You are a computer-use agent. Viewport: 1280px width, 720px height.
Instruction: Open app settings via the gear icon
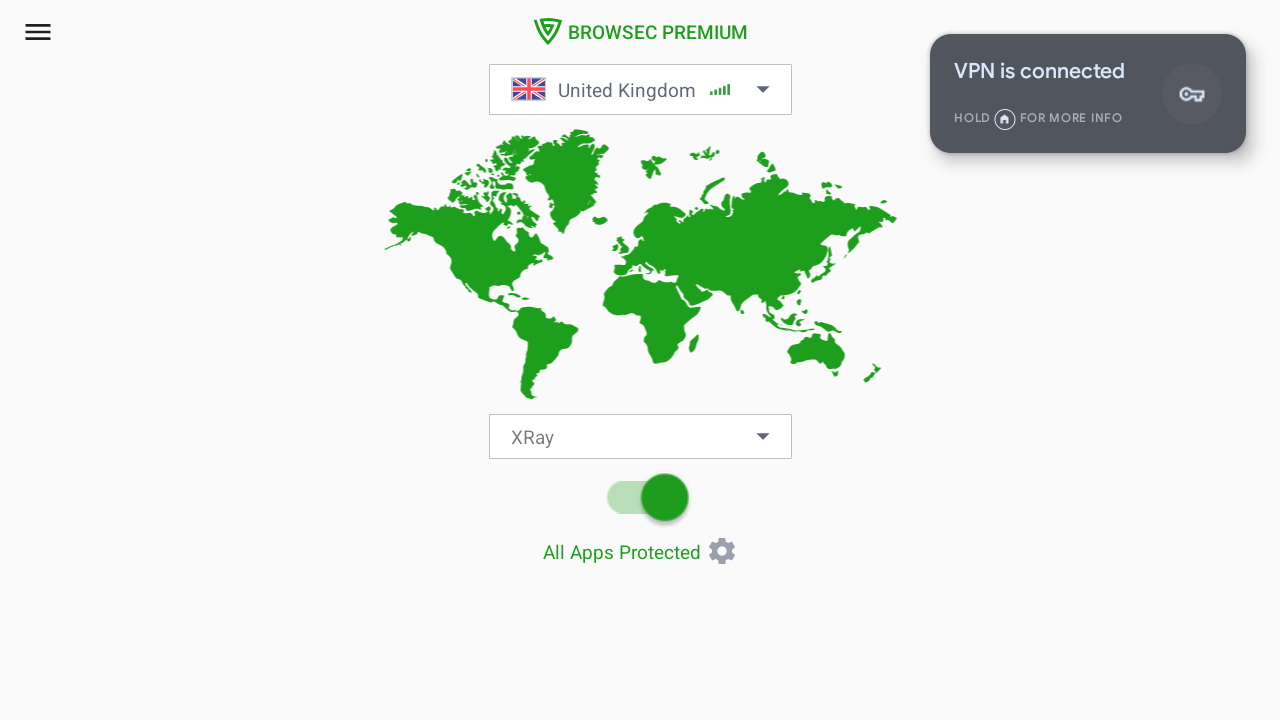(x=722, y=550)
